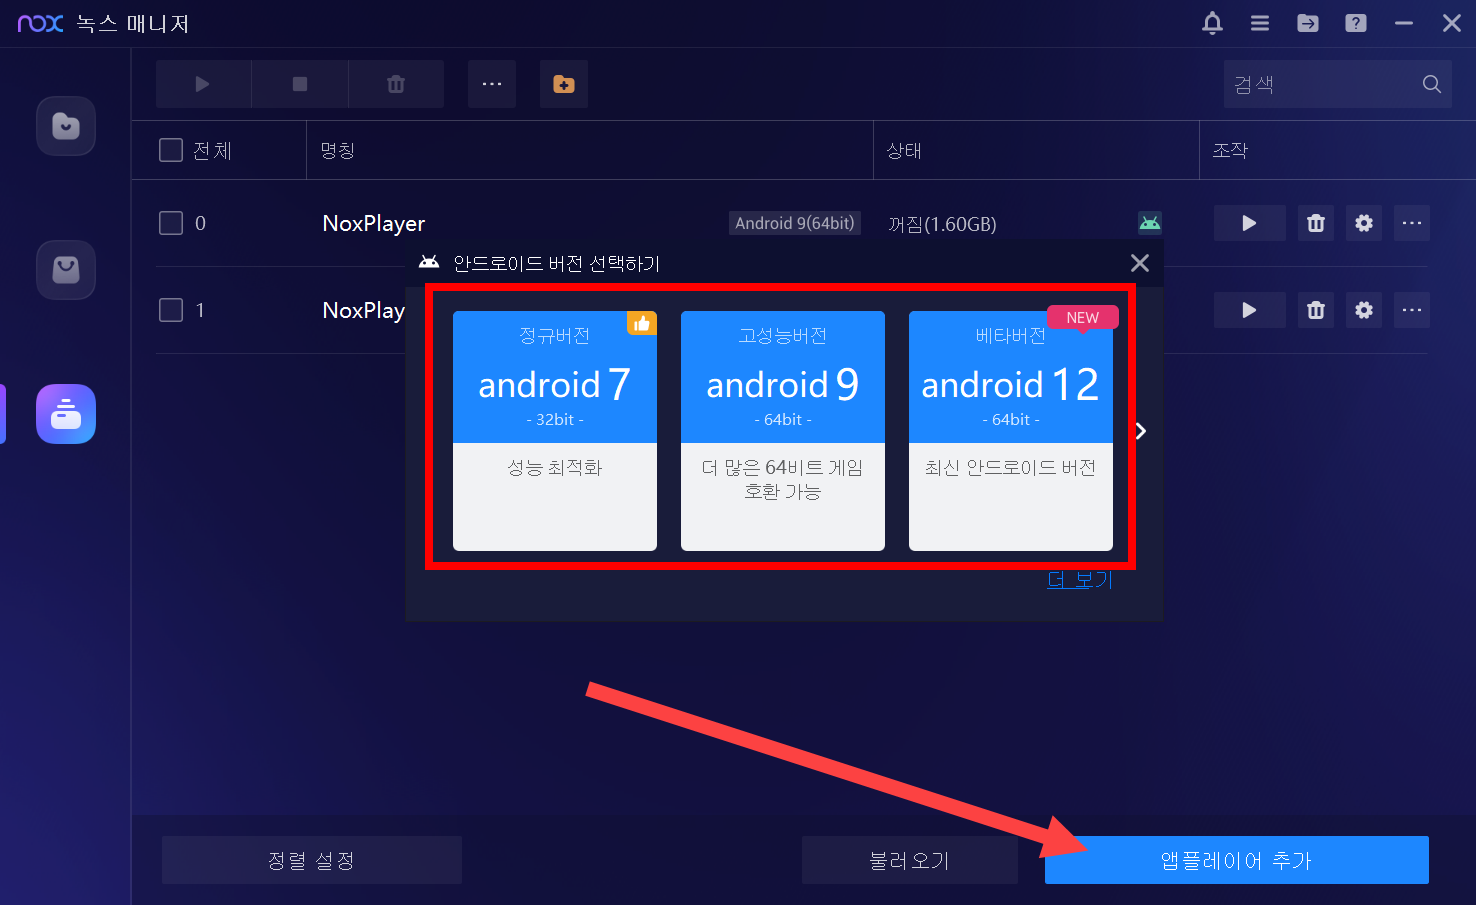1476x905 pixels.
Task: Click the orange add folder icon
Action: 564,84
